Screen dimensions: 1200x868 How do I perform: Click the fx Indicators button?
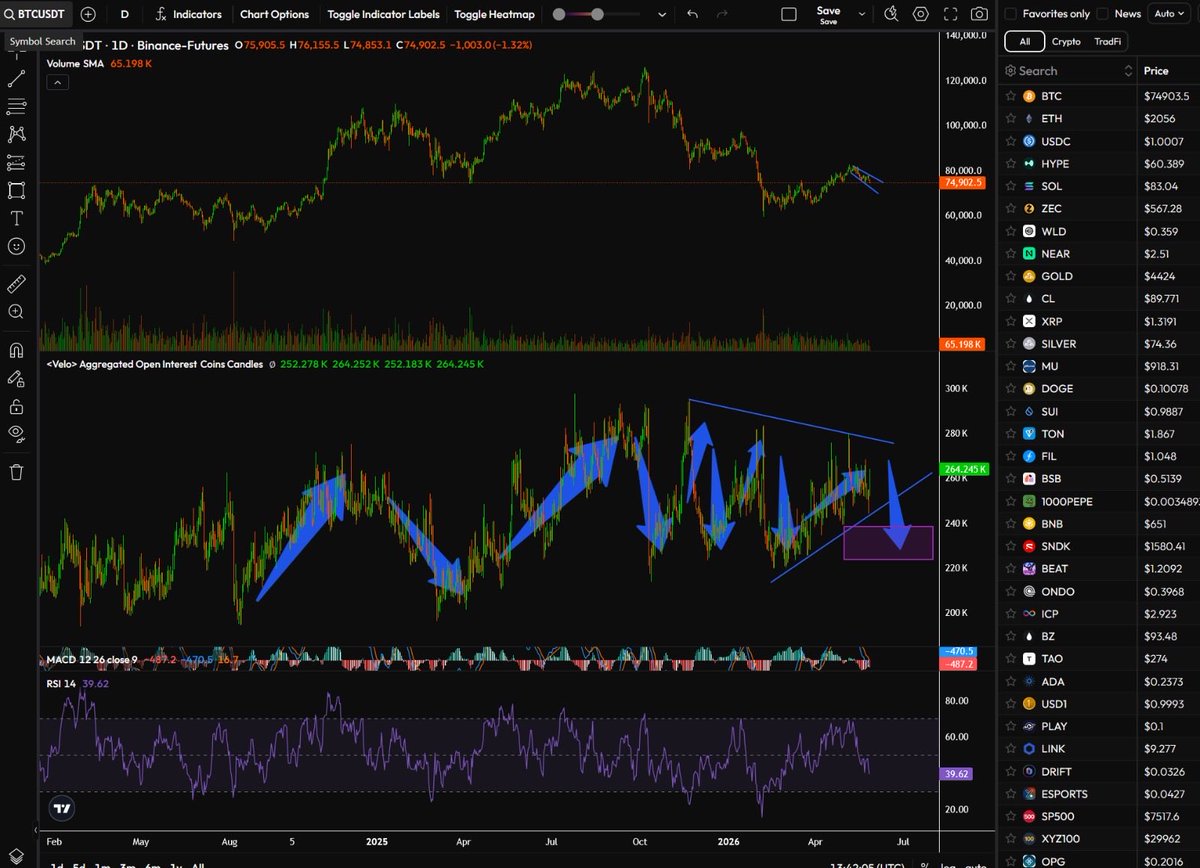(x=188, y=14)
